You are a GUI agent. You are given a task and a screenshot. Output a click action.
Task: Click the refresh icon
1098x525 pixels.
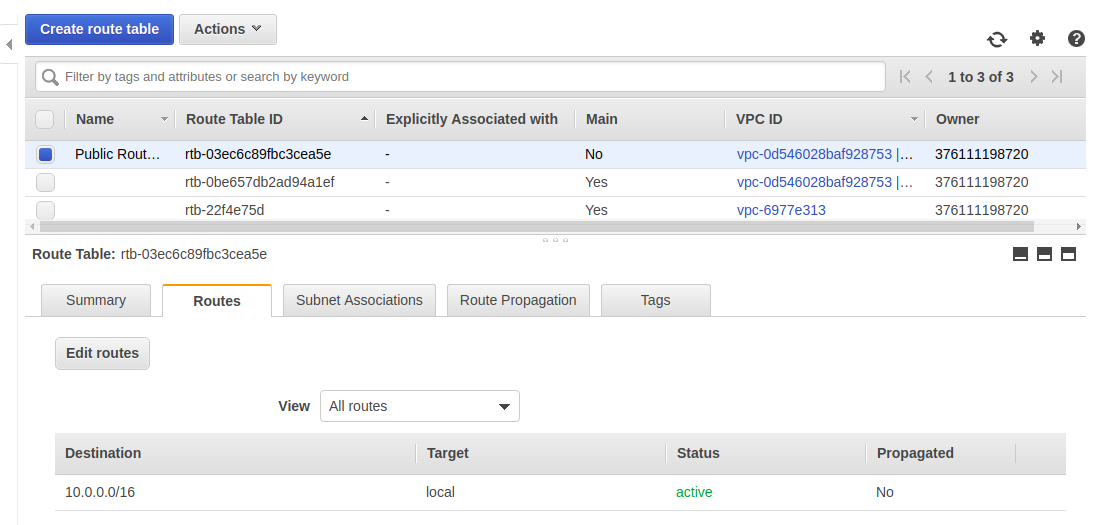(997, 39)
